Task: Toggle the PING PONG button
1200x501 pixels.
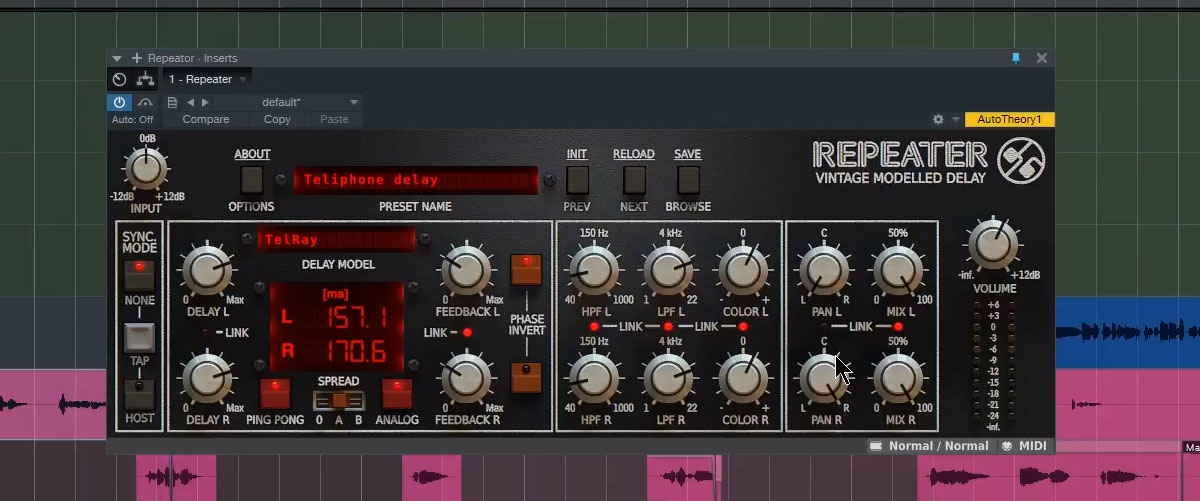Action: pos(275,394)
